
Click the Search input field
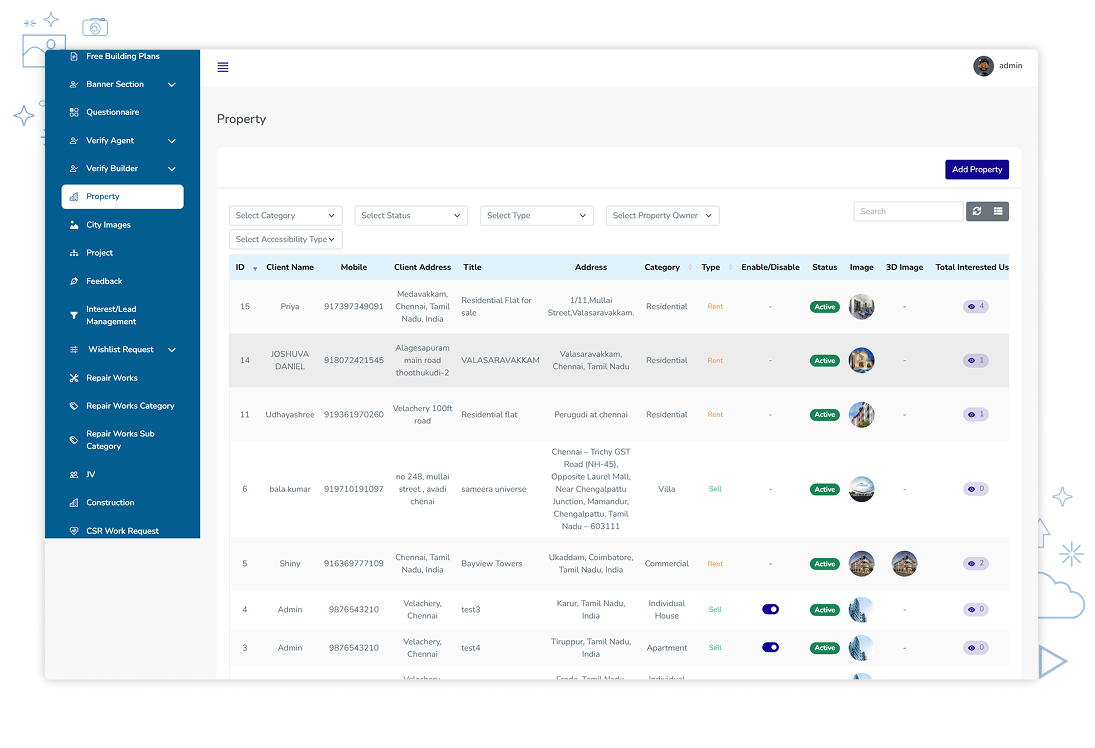909,211
